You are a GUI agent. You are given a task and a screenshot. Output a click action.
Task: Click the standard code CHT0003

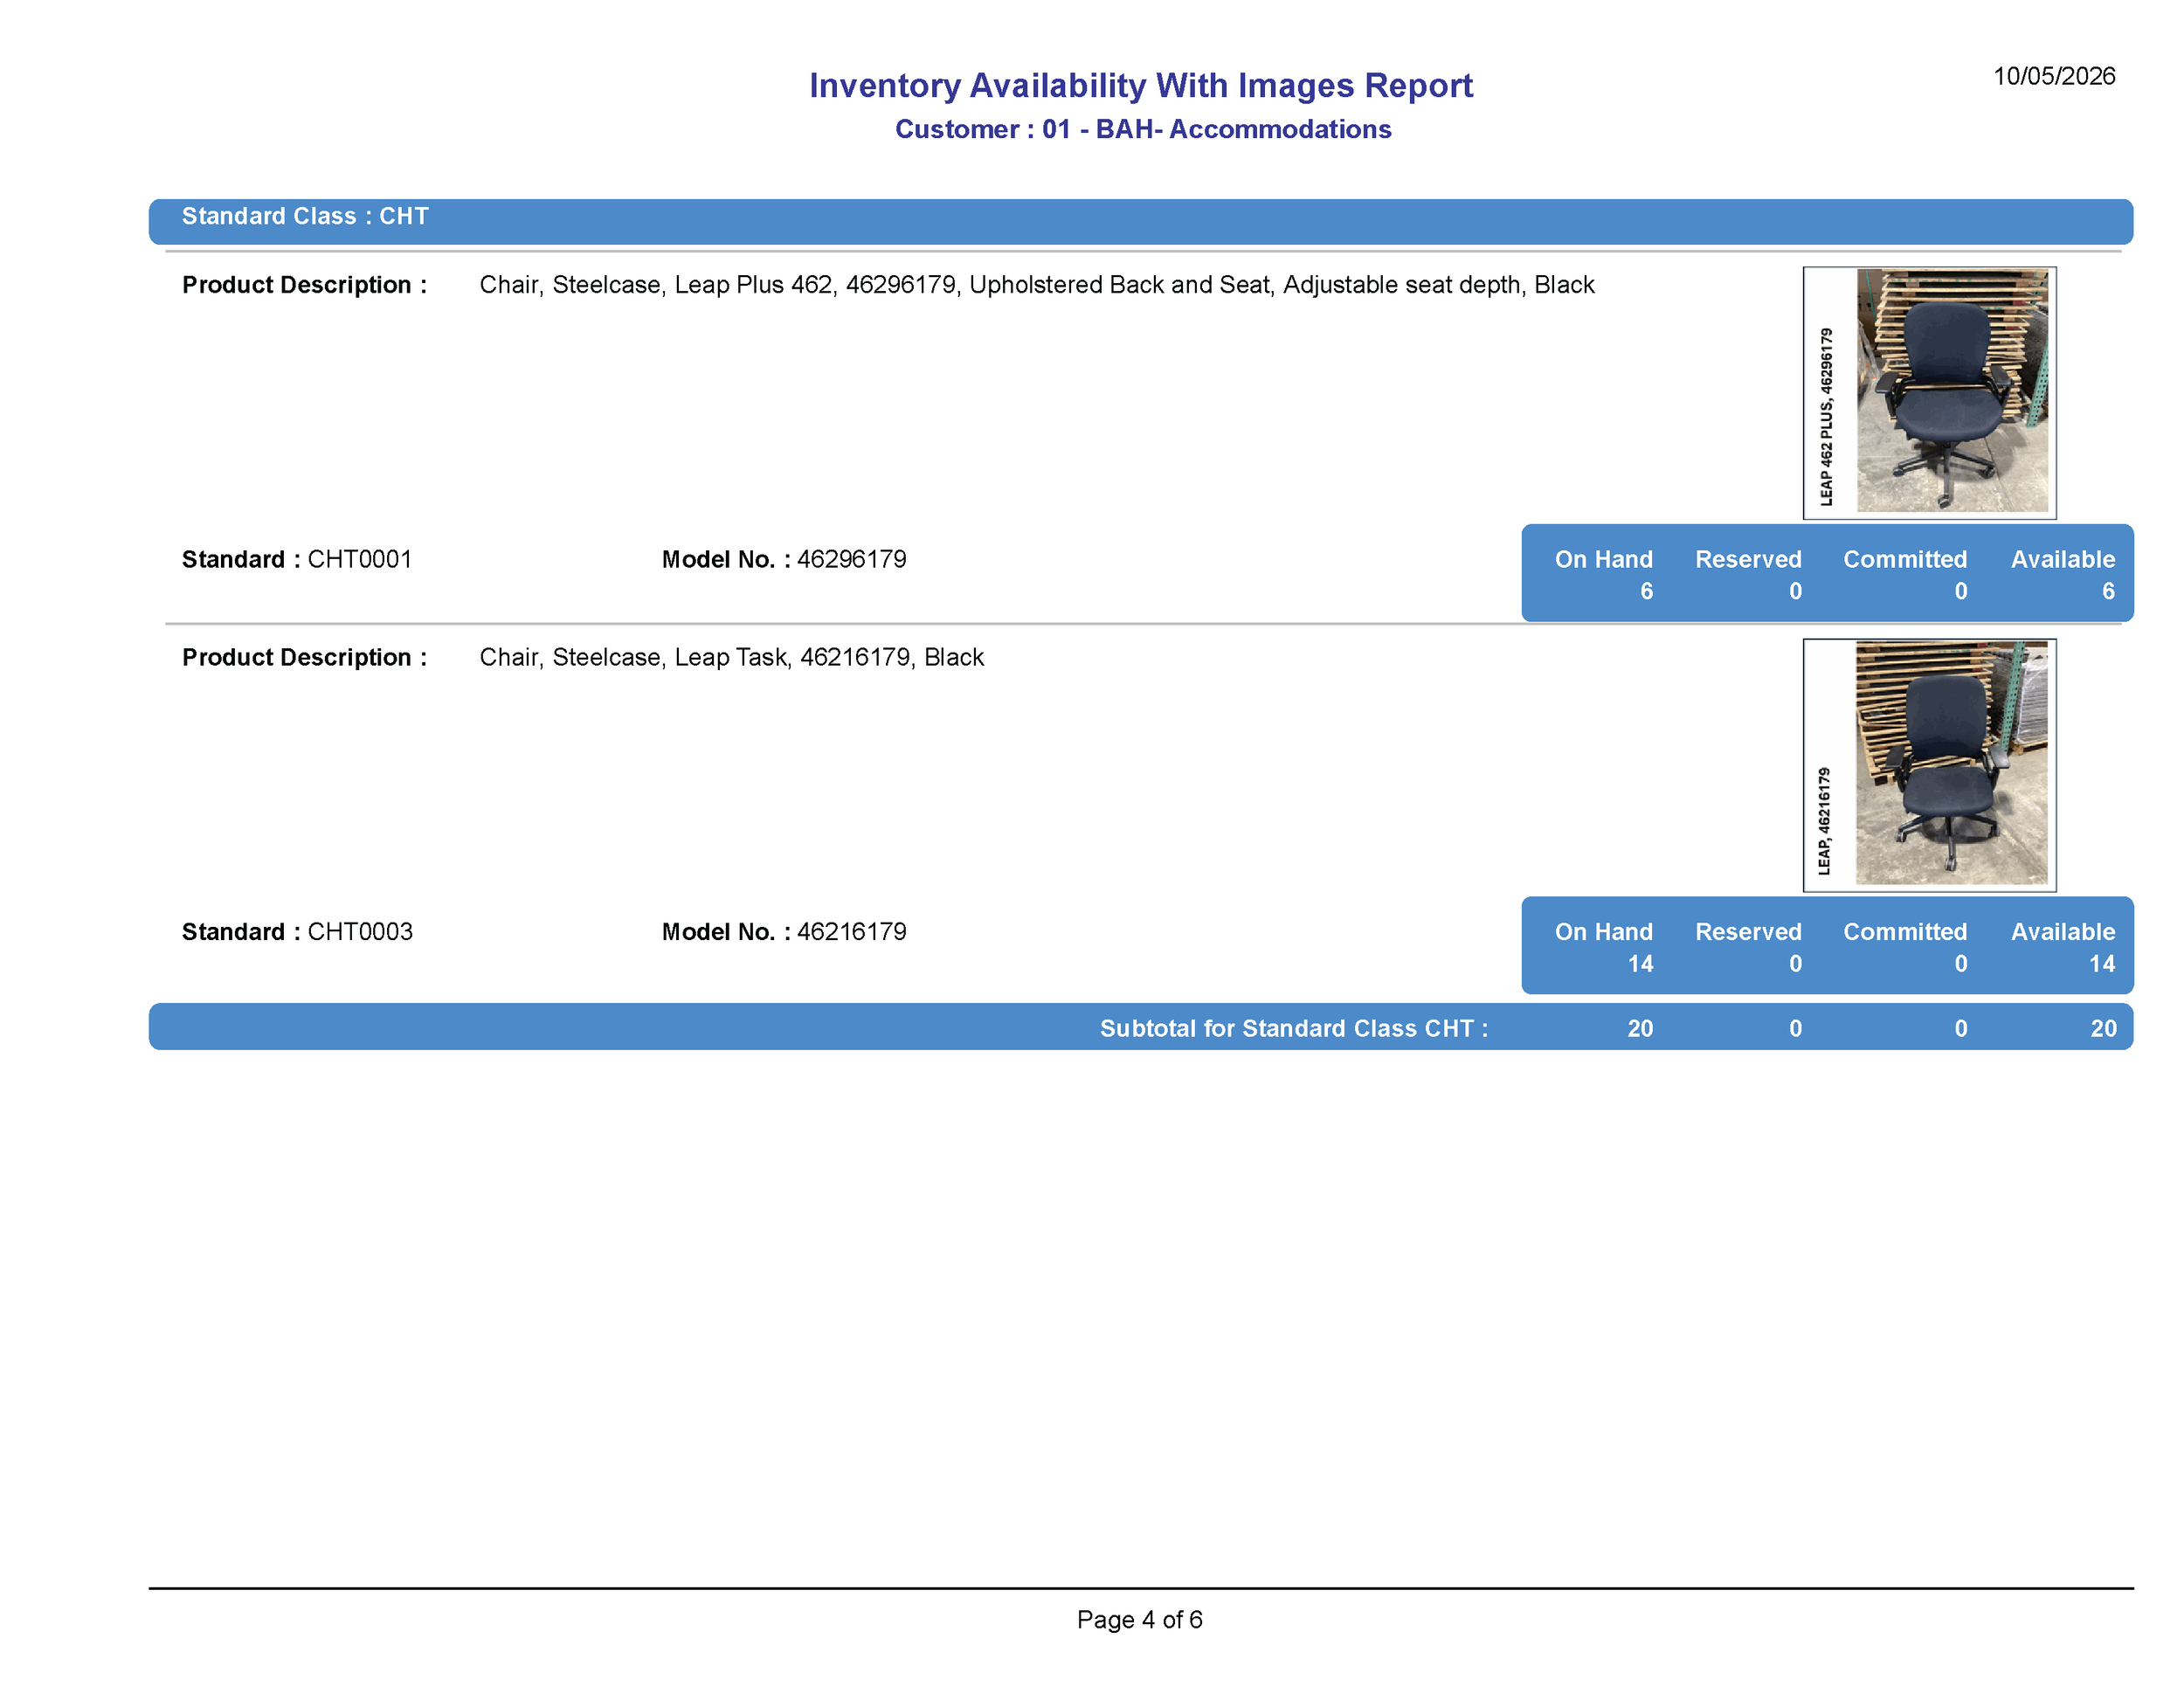[360, 932]
